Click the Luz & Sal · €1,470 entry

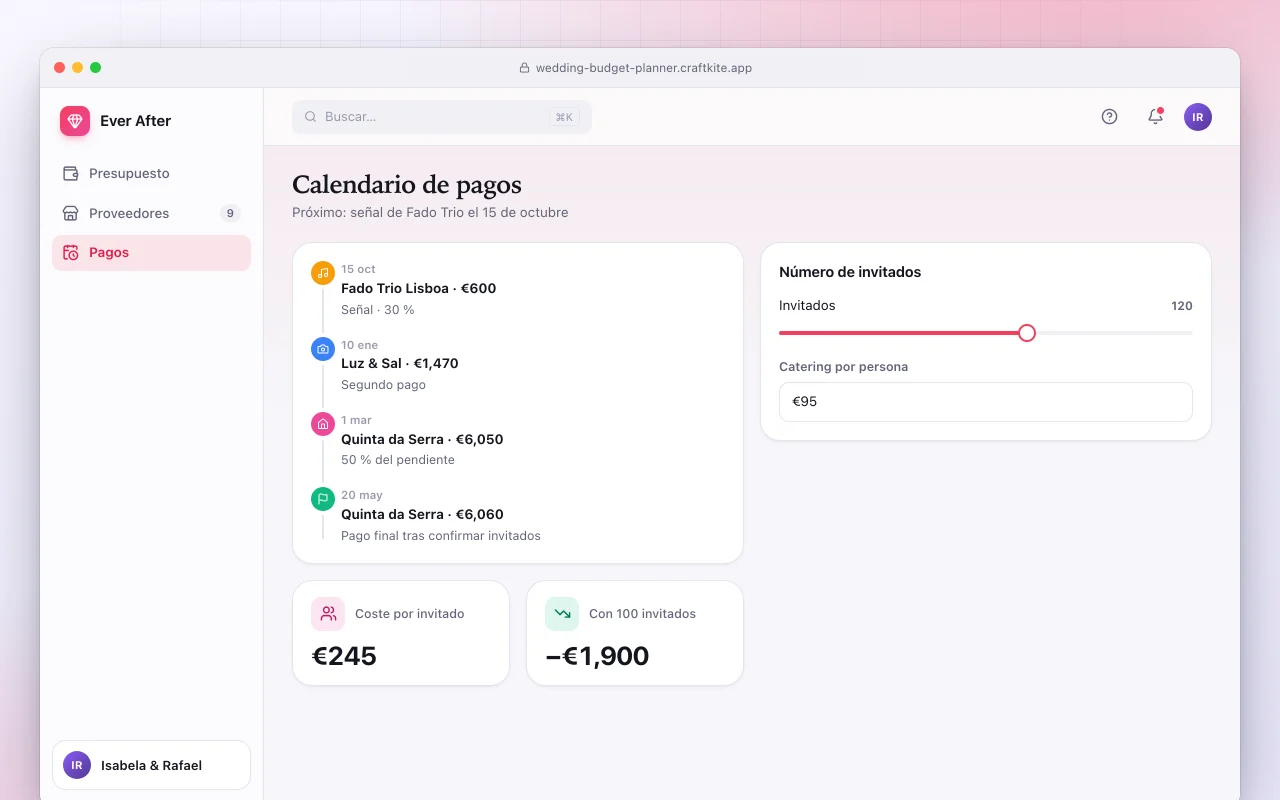[x=400, y=363]
